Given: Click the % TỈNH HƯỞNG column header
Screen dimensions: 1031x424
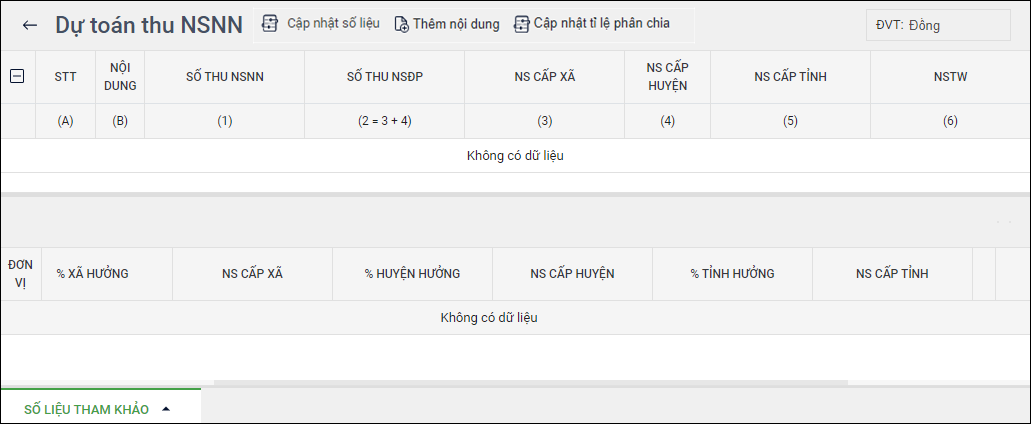Looking at the screenshot, I should [732, 274].
